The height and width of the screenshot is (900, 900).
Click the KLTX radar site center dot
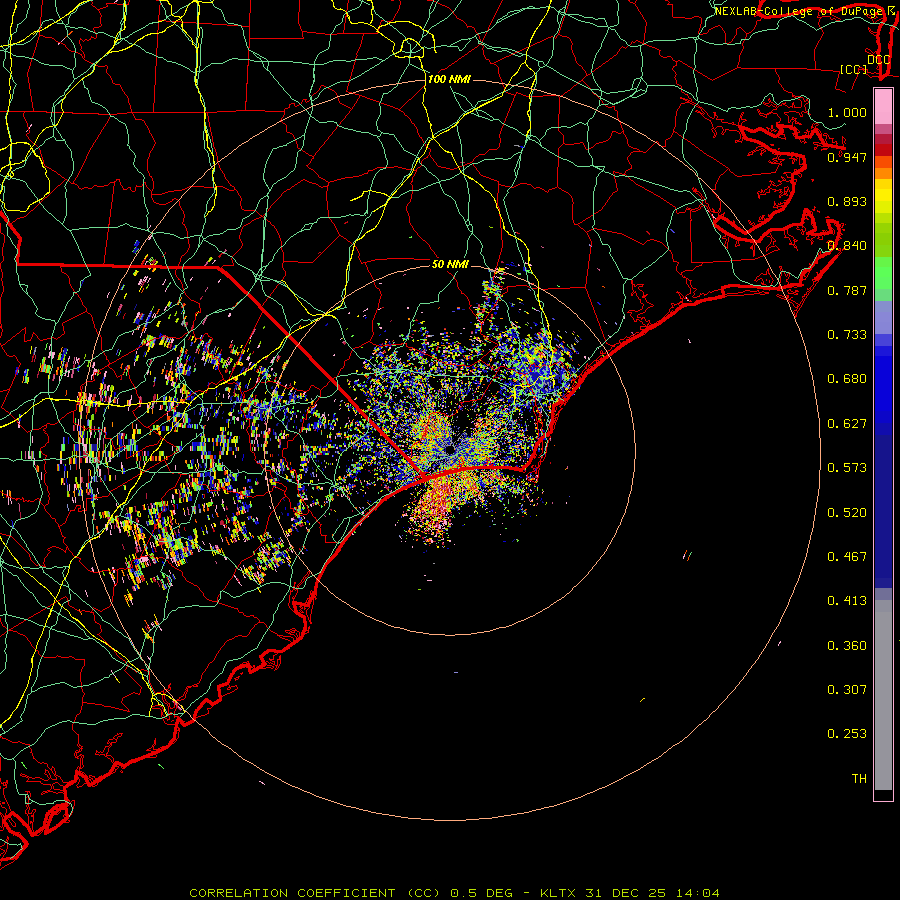(449, 449)
